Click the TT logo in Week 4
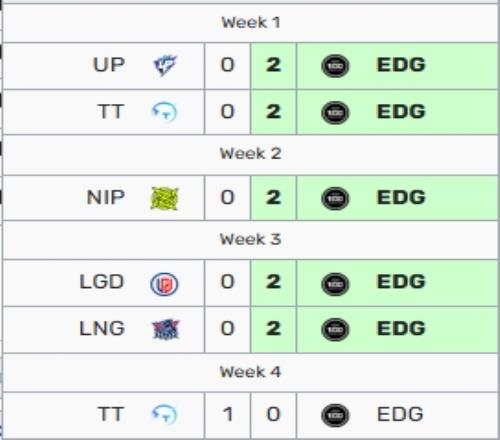The image size is (500, 440). coord(164,414)
